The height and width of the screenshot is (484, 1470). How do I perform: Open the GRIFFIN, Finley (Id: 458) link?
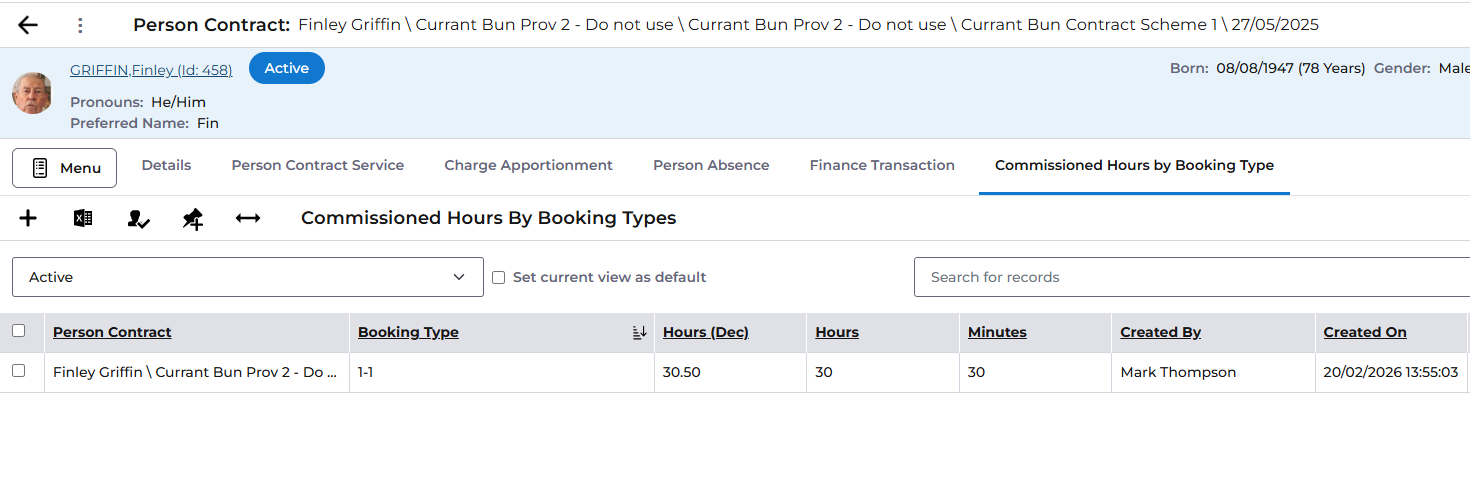151,70
